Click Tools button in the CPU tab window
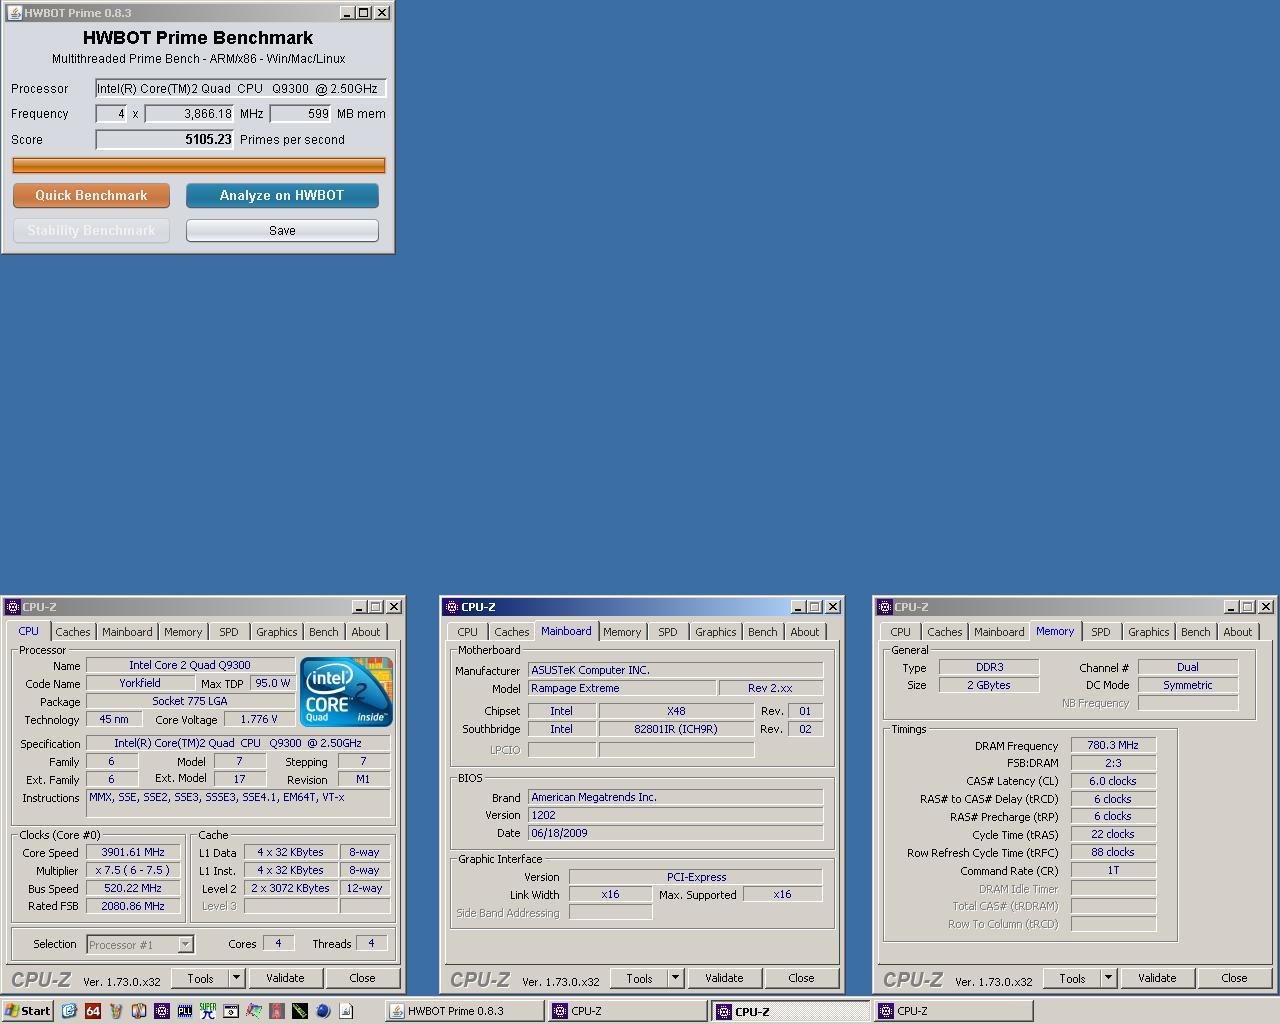Viewport: 1280px width, 1024px height. pos(200,978)
